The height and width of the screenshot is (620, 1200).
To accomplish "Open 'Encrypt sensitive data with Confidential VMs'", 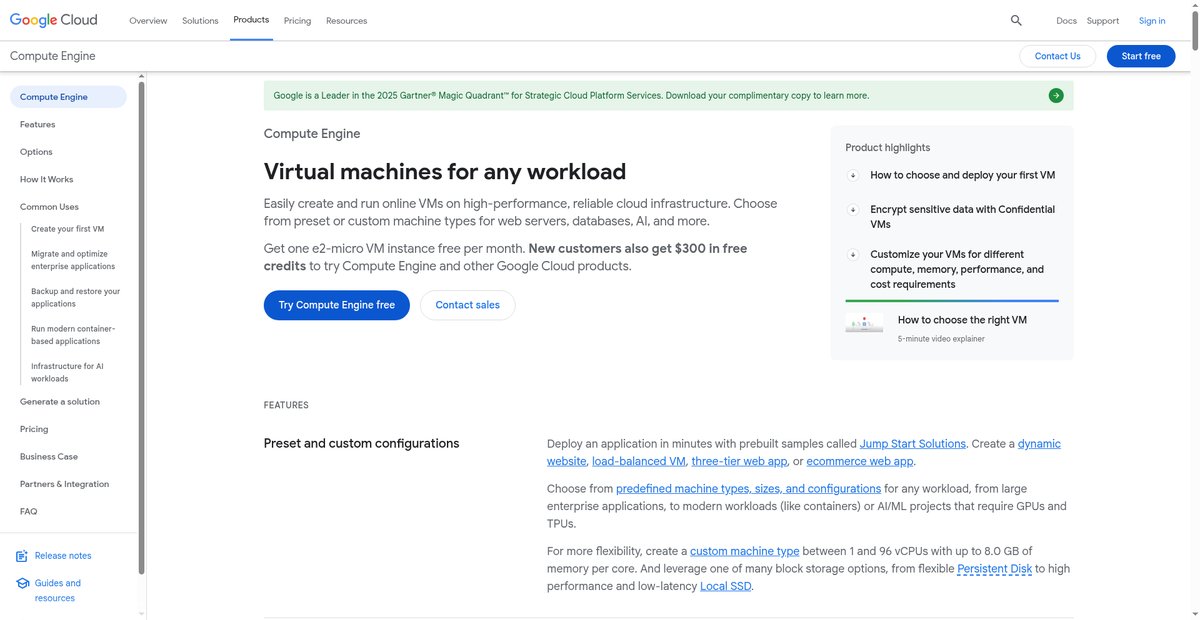I will pos(962,217).
